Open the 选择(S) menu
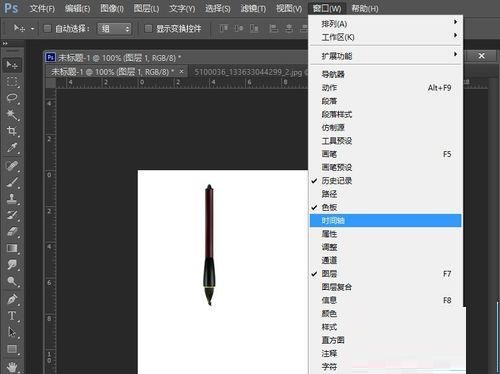Image resolution: width=500 pixels, height=374 pixels. click(x=218, y=8)
